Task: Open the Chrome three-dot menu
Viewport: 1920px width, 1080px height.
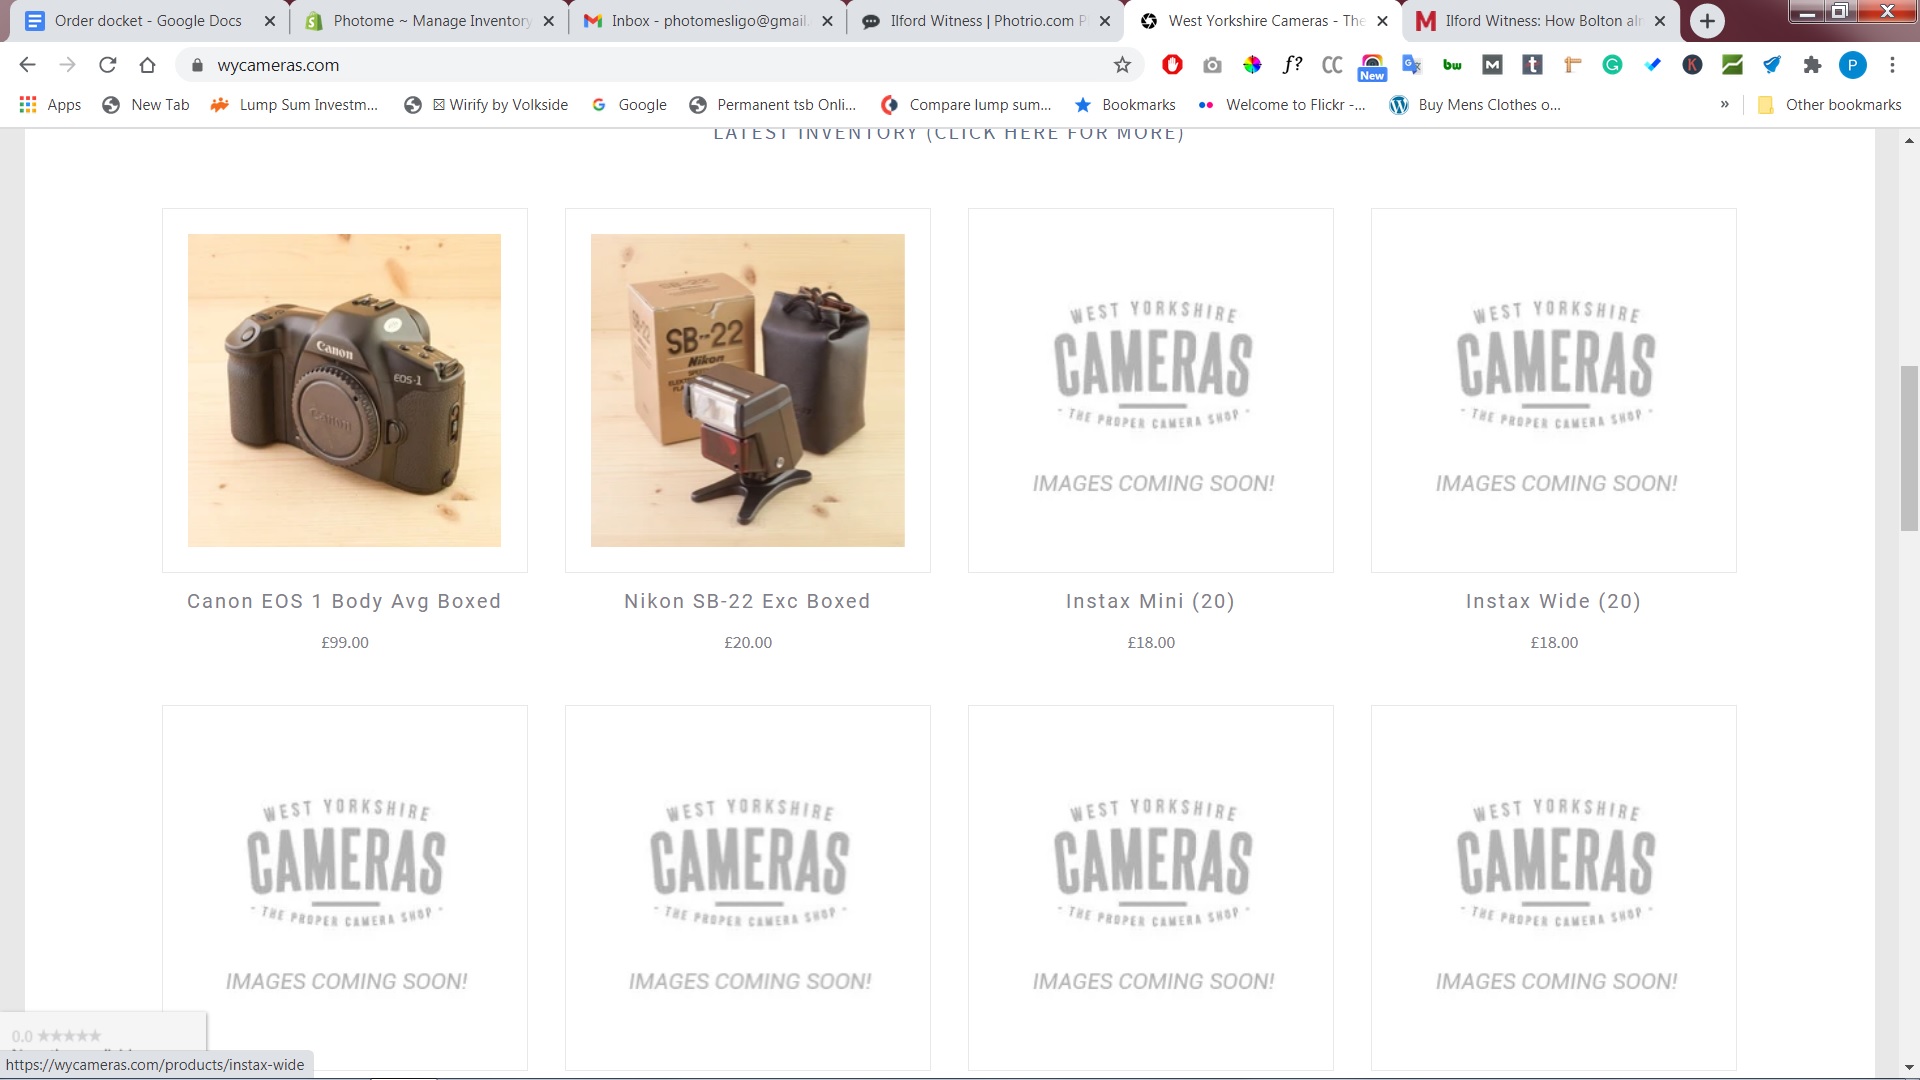Action: [x=1892, y=65]
